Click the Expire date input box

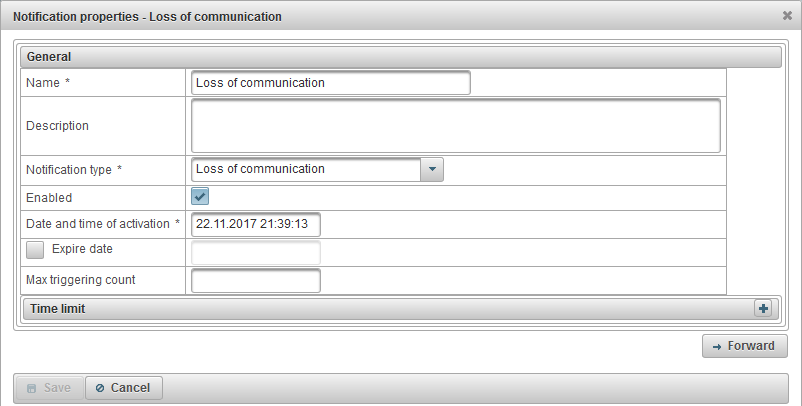tap(255, 252)
